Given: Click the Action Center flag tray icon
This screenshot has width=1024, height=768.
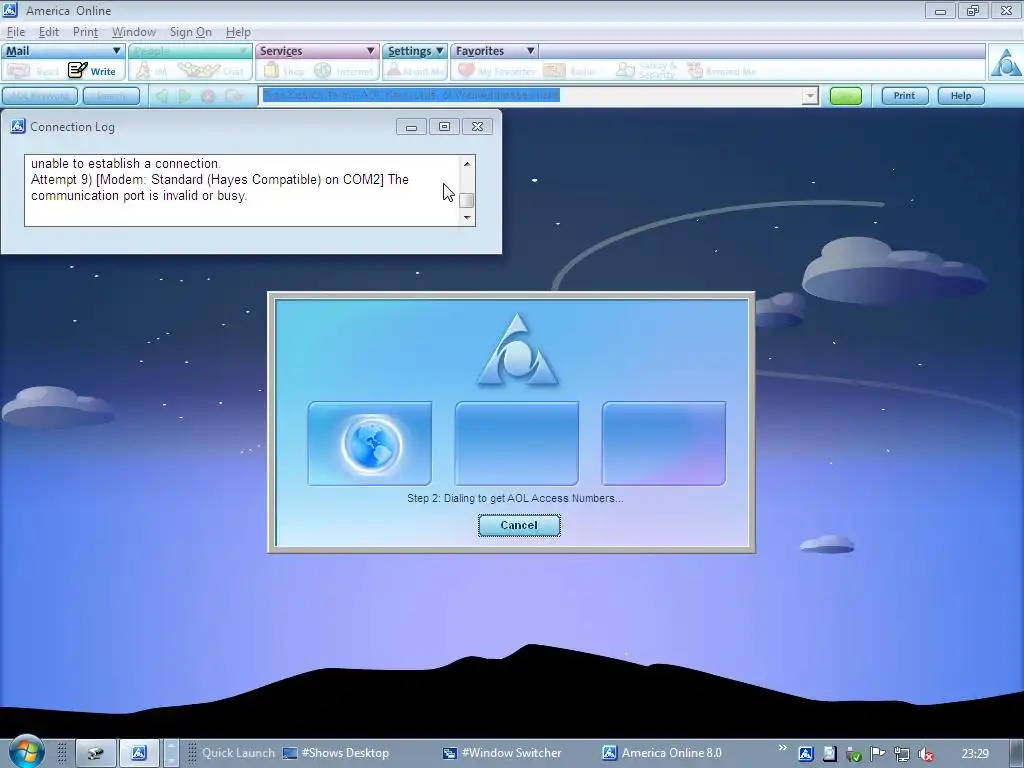Looking at the screenshot, I should [878, 754].
